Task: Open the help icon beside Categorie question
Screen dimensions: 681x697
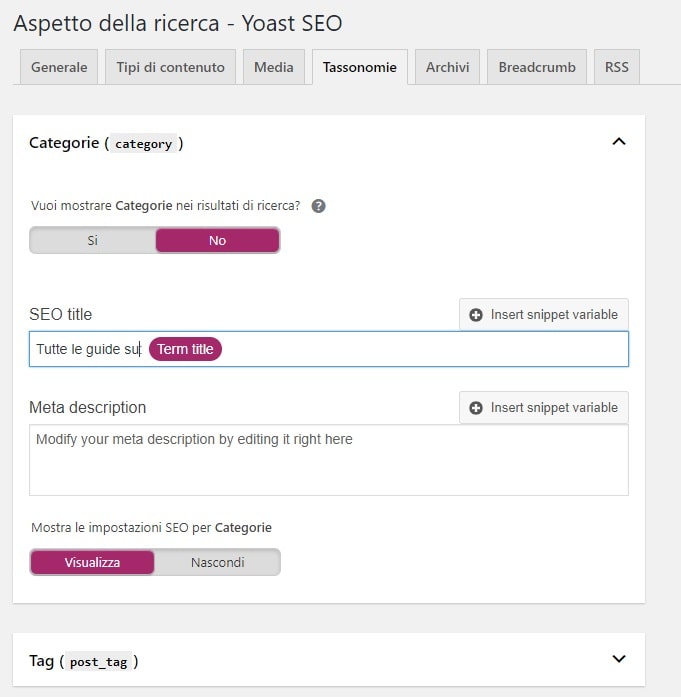Action: (x=318, y=206)
